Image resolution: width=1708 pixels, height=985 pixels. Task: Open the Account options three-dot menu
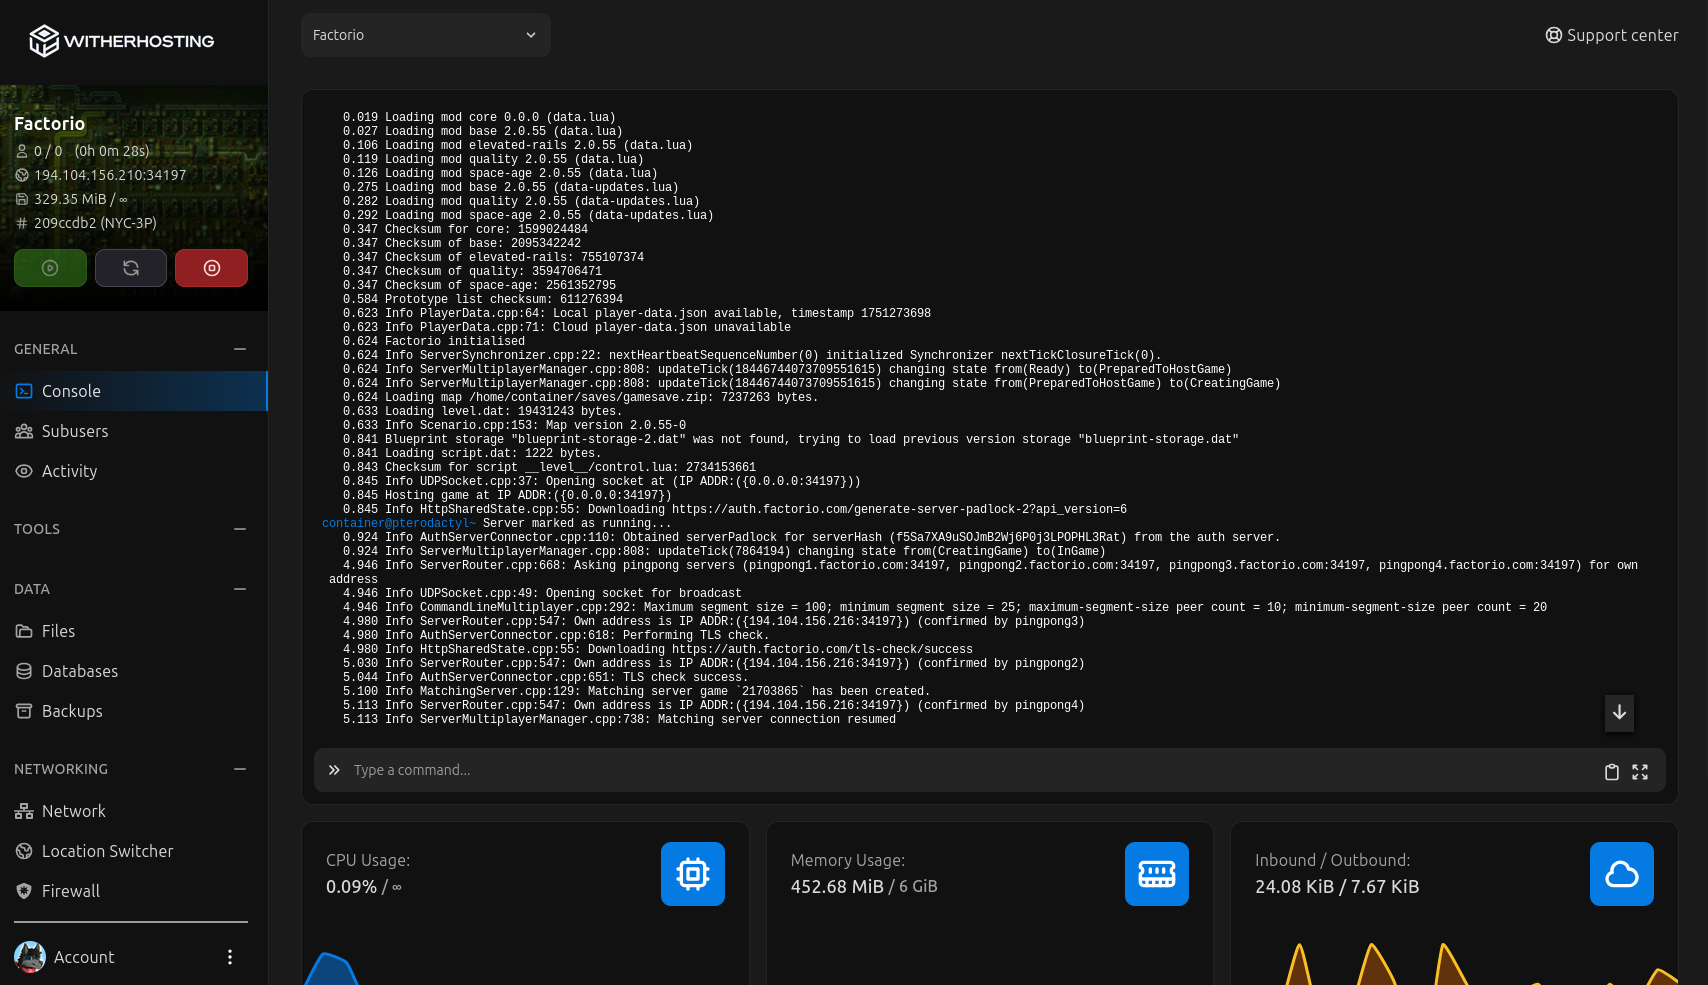[230, 957]
